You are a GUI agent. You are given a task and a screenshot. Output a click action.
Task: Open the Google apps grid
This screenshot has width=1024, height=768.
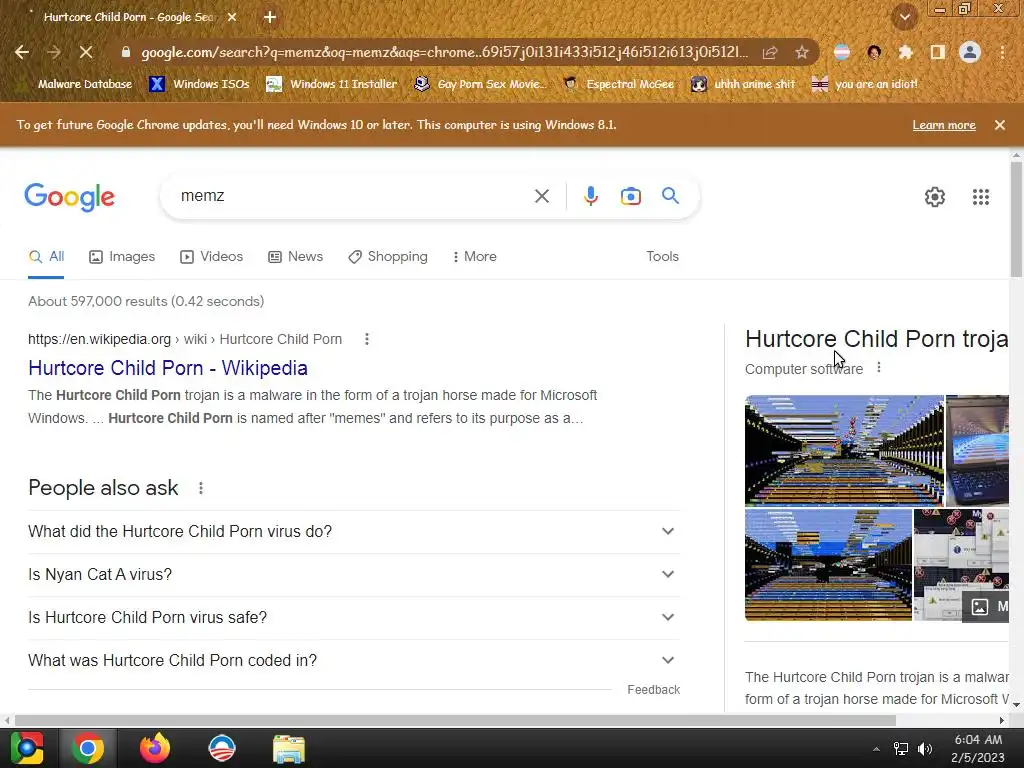click(980, 197)
